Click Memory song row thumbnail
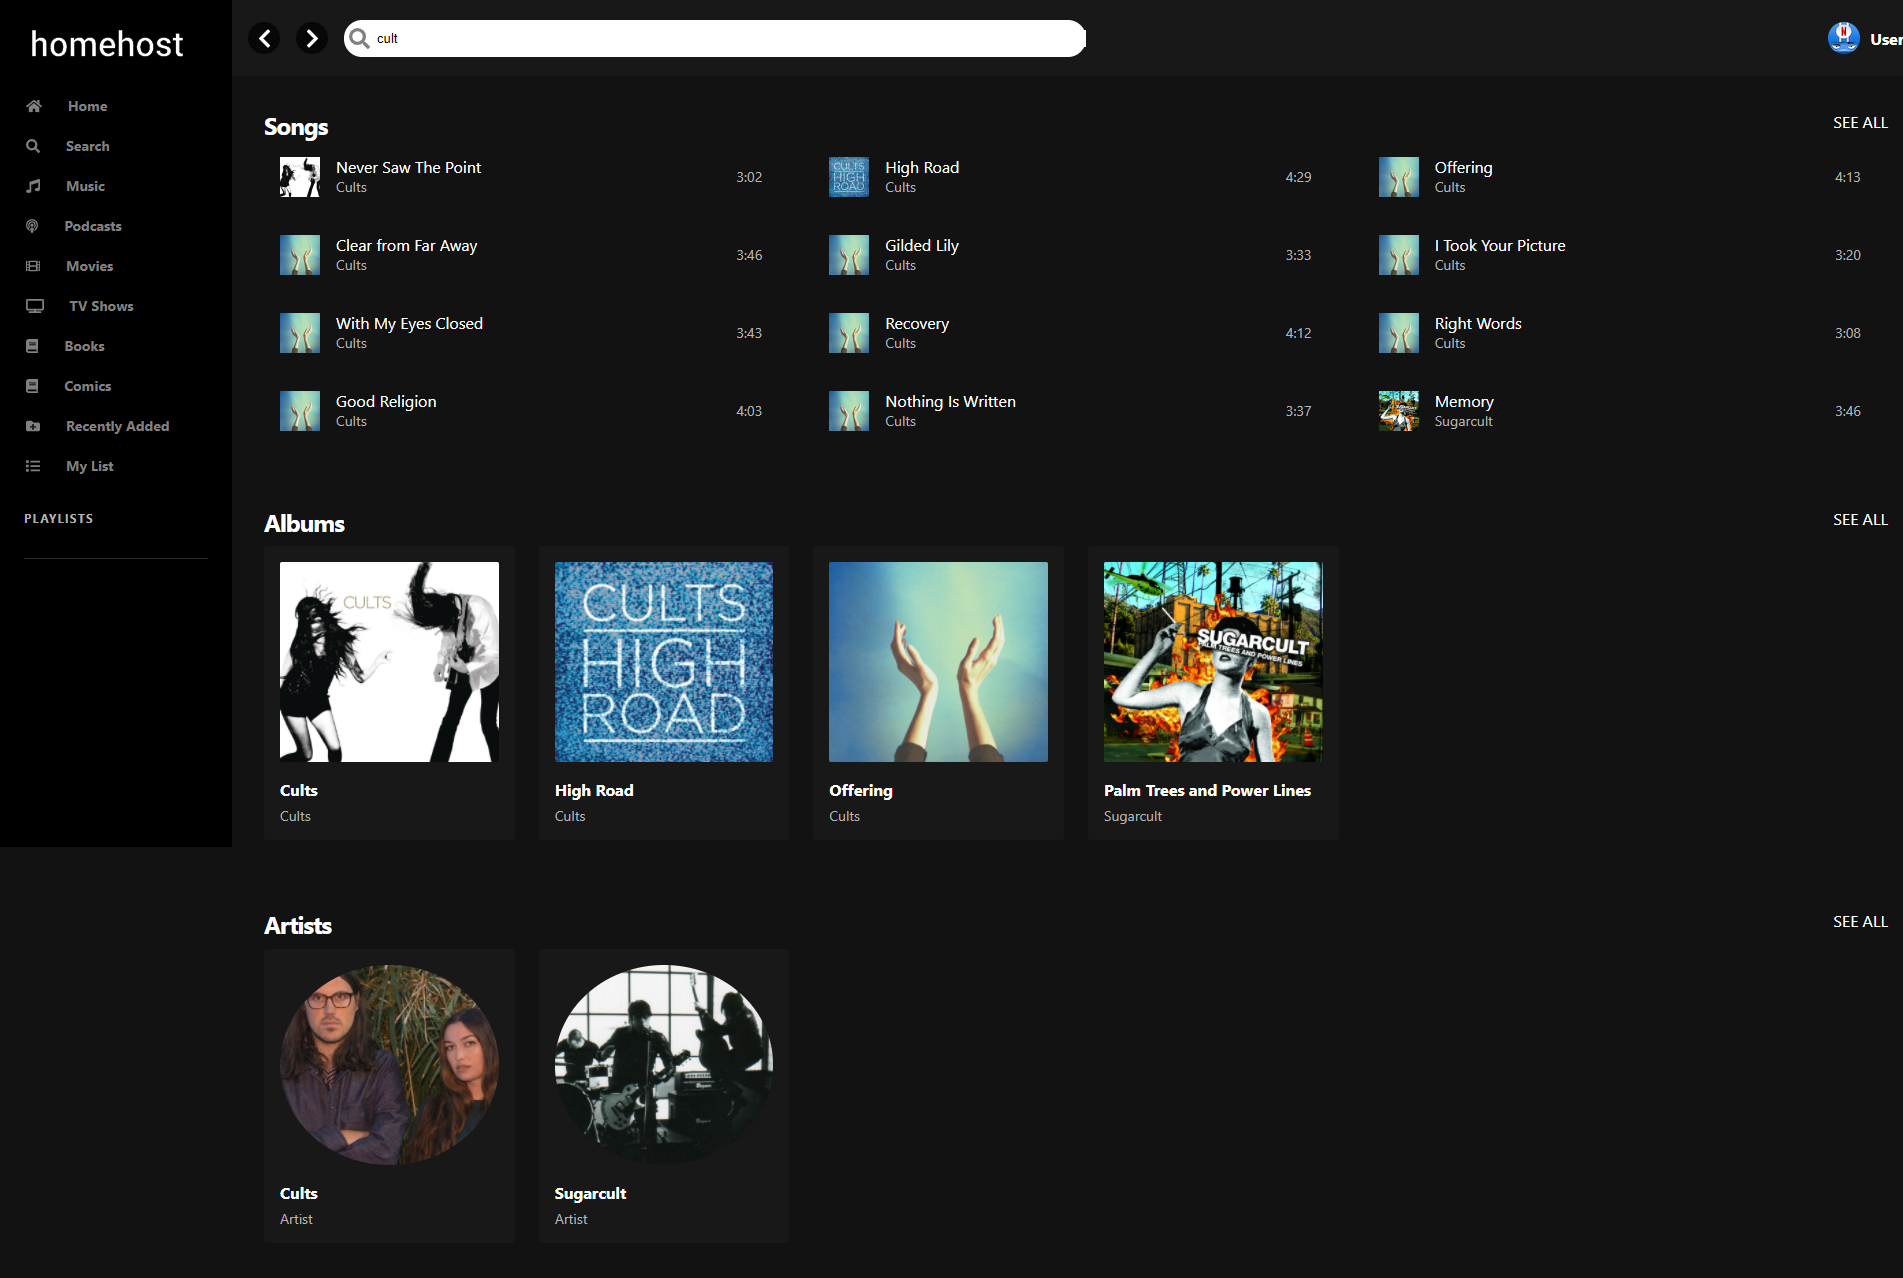The width and height of the screenshot is (1903, 1278). click(1398, 411)
